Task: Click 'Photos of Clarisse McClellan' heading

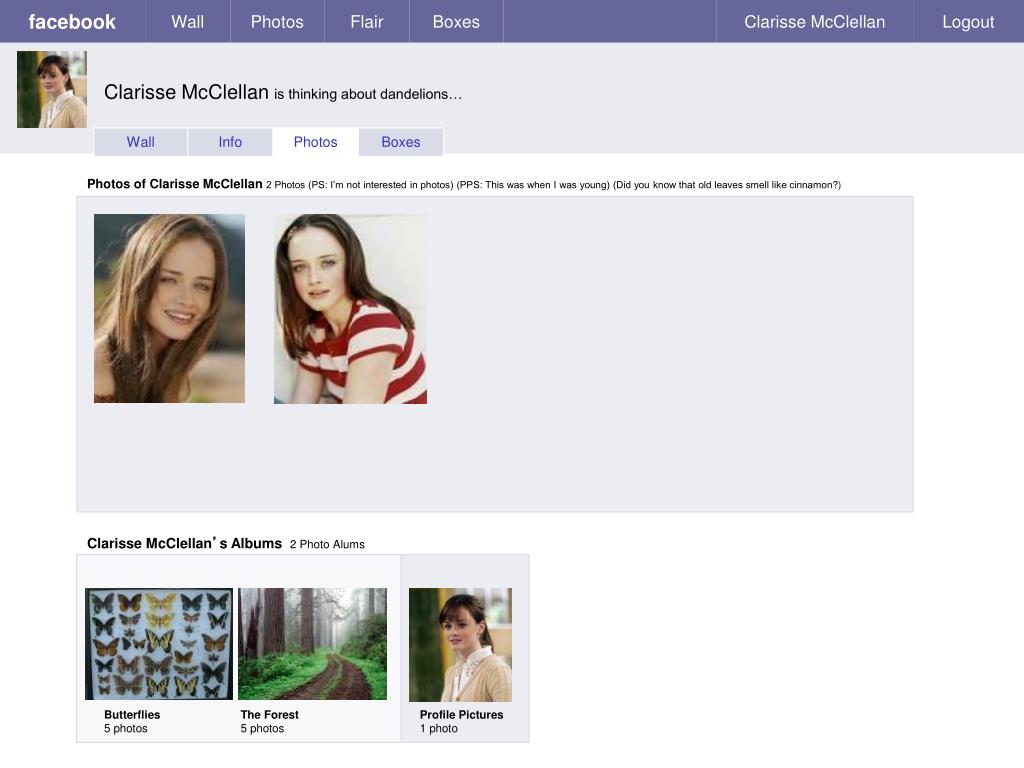Action: (174, 184)
